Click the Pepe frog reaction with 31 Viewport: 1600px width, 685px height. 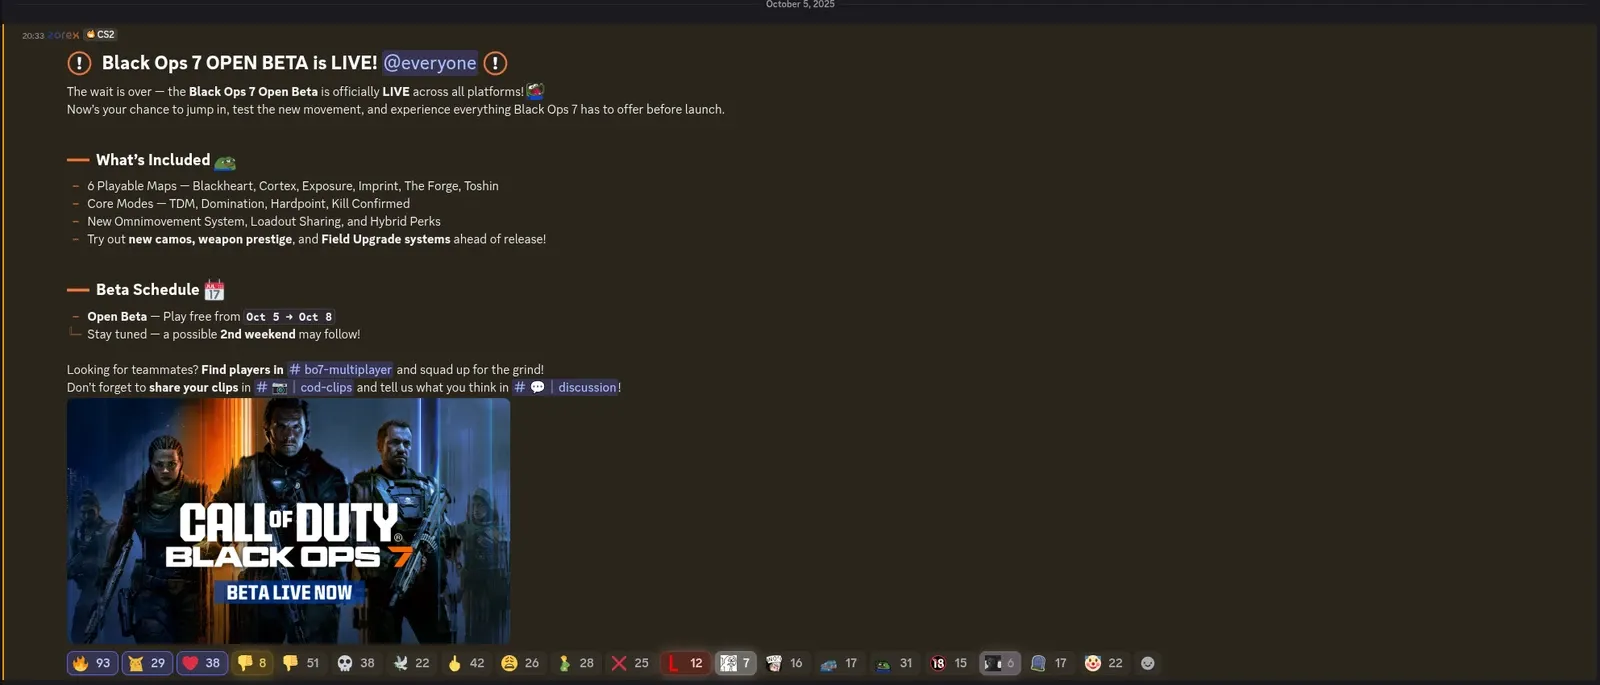(x=895, y=663)
